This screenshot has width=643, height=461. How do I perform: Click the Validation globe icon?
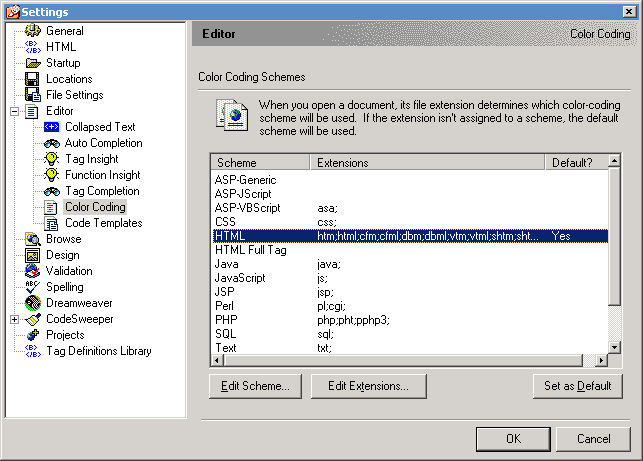coord(32,271)
